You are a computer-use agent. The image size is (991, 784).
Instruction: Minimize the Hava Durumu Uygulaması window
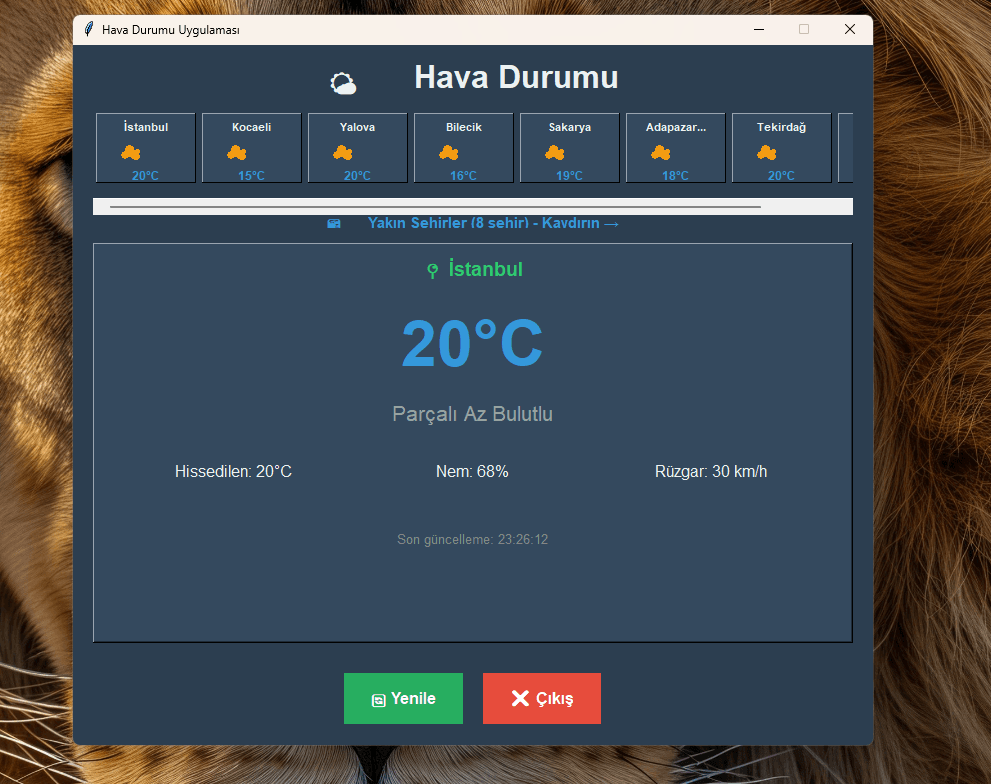(759, 29)
